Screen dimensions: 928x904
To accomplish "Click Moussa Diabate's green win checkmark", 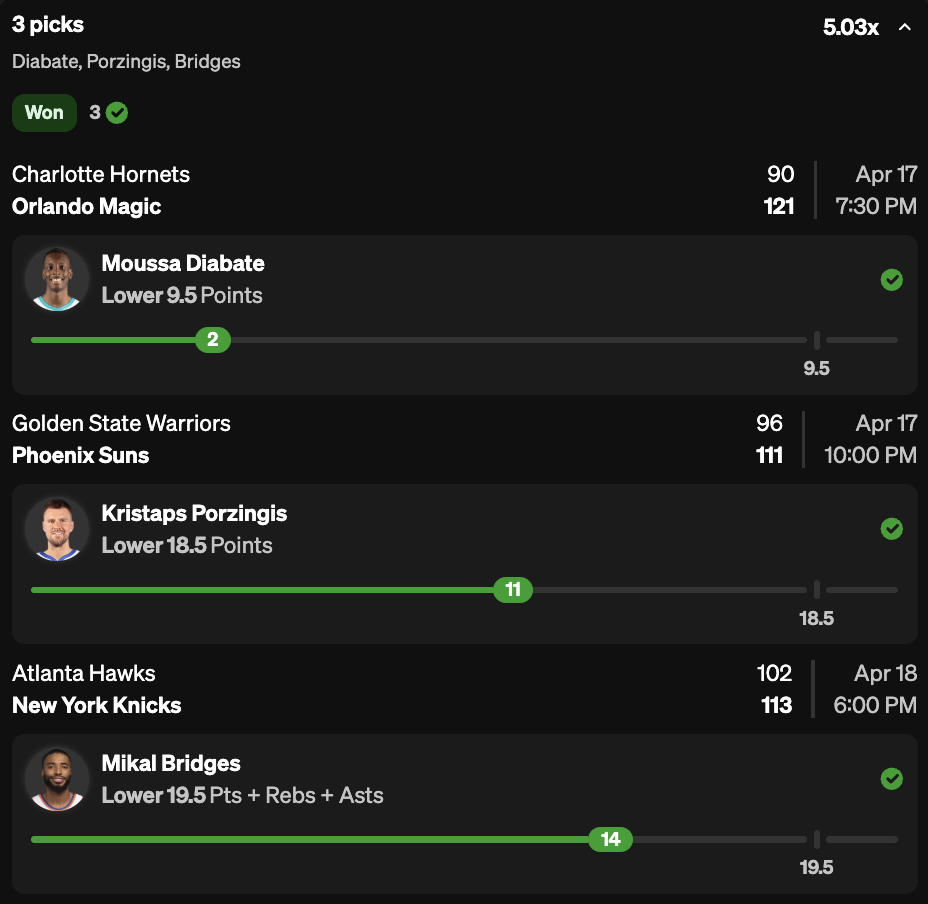I will [892, 280].
